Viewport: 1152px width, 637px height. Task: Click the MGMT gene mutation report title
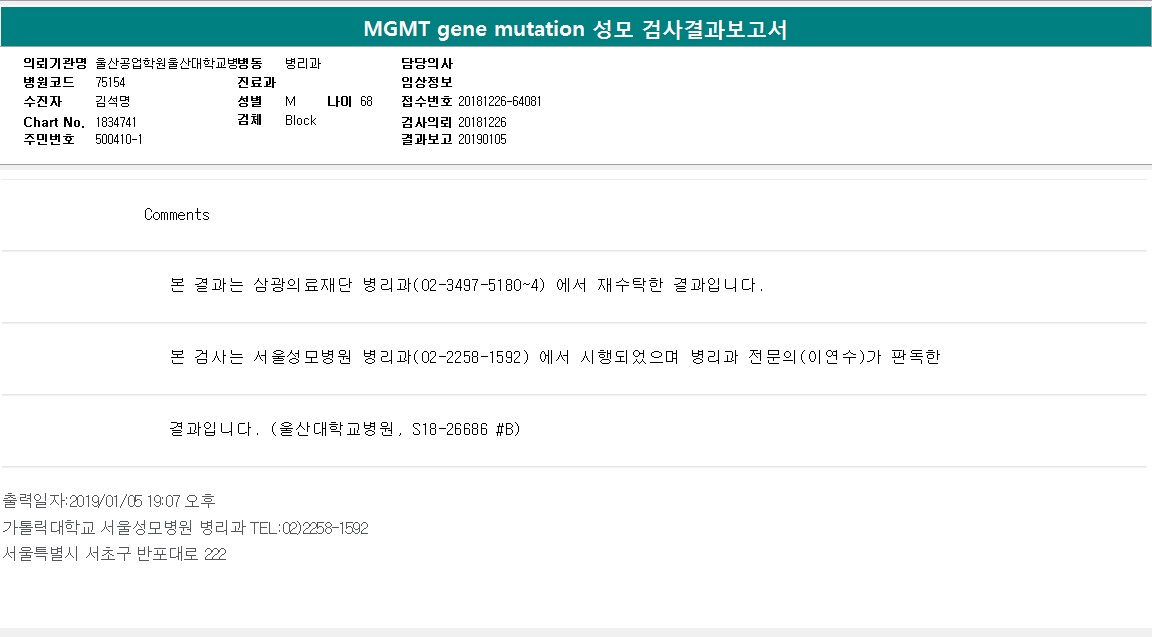[575, 29]
